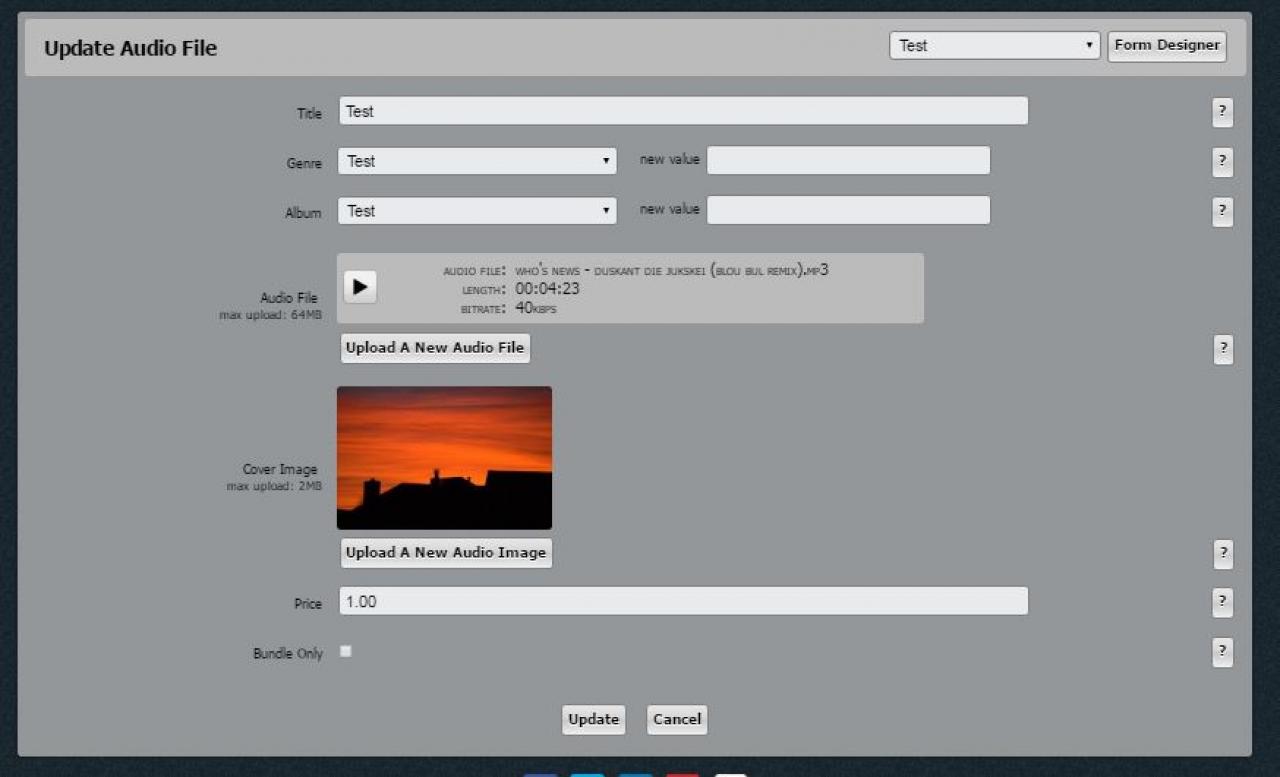Image resolution: width=1280 pixels, height=777 pixels.
Task: Expand the Album dropdown list
Action: point(477,211)
